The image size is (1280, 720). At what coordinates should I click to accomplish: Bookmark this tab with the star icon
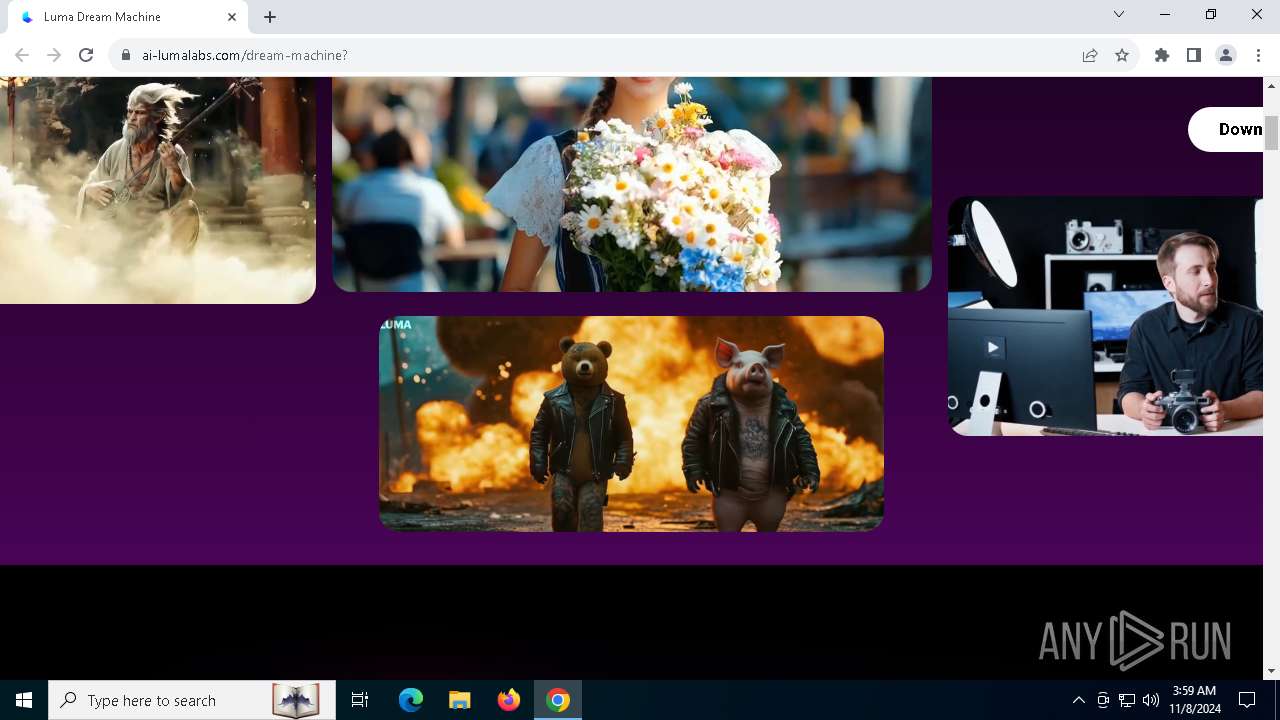pyautogui.click(x=1122, y=55)
